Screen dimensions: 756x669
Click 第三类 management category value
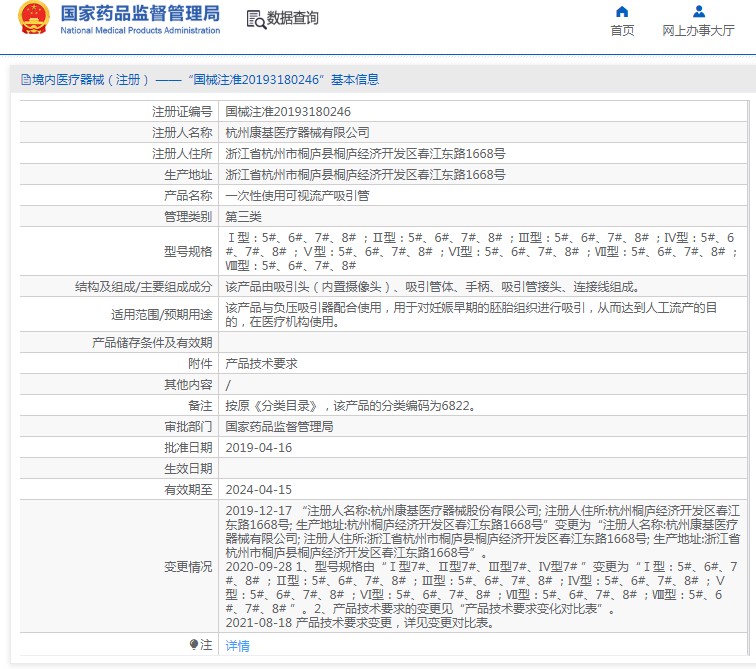coord(243,217)
